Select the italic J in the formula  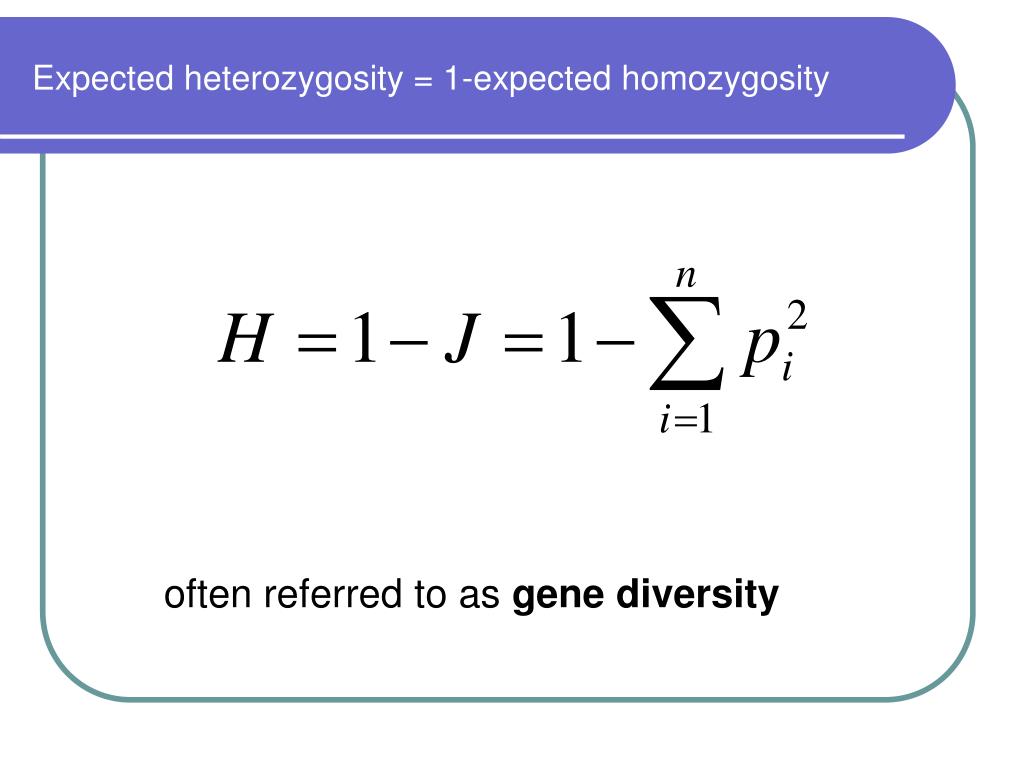point(462,338)
